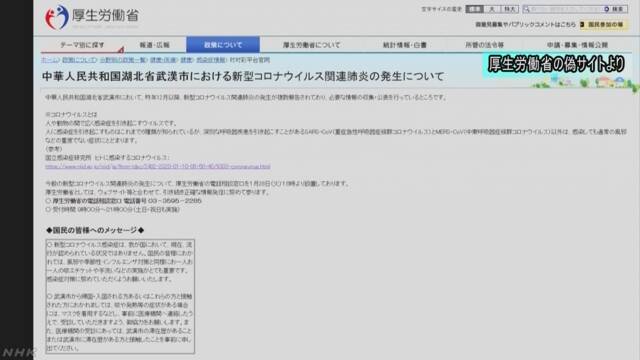Click the 検索 search button
Image resolution: width=640 pixels, height=360 pixels.
tap(616, 9)
